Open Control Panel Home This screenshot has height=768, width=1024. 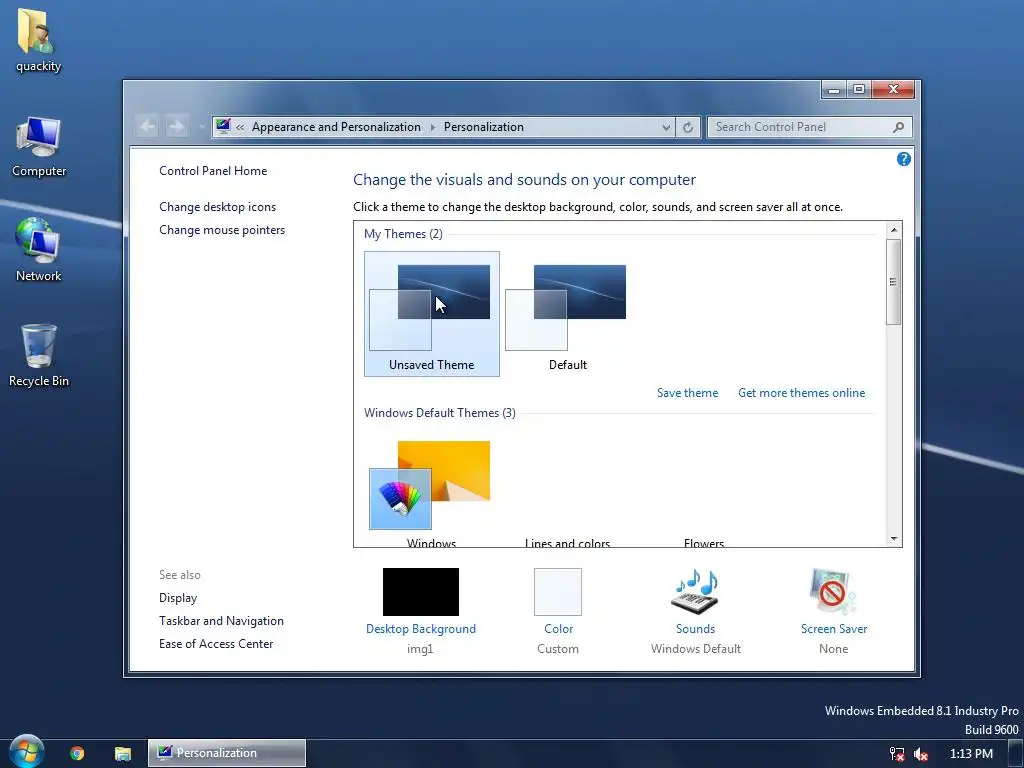click(213, 171)
